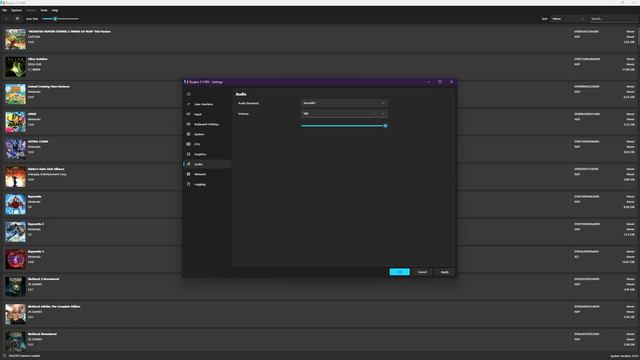Open the File menu in main window
This screenshot has width=640, height=360.
(4, 10)
